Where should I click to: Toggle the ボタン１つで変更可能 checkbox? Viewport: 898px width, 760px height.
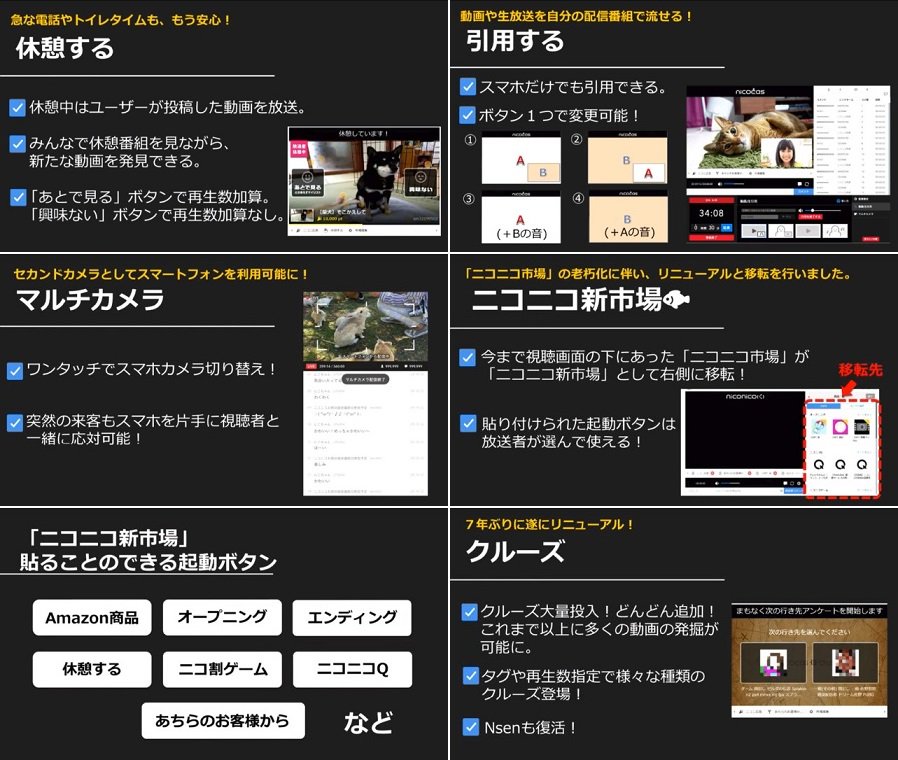coord(468,116)
